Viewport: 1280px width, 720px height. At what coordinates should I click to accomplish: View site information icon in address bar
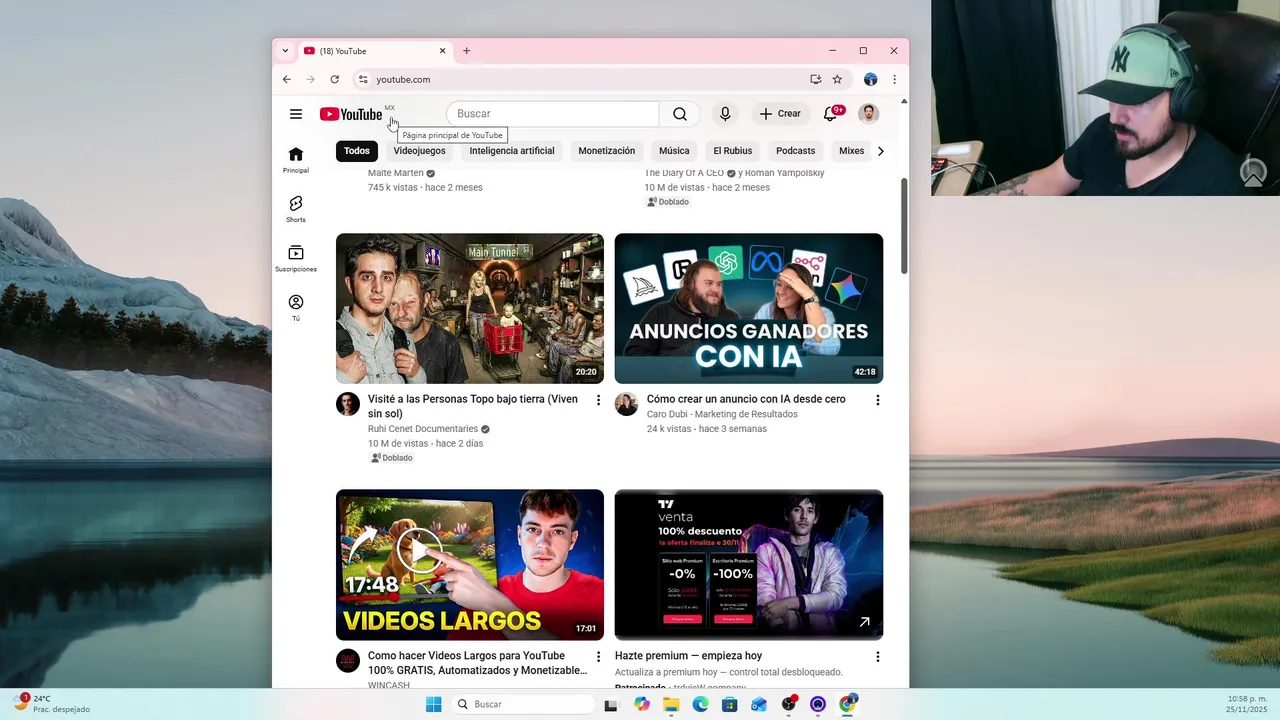pyautogui.click(x=364, y=79)
